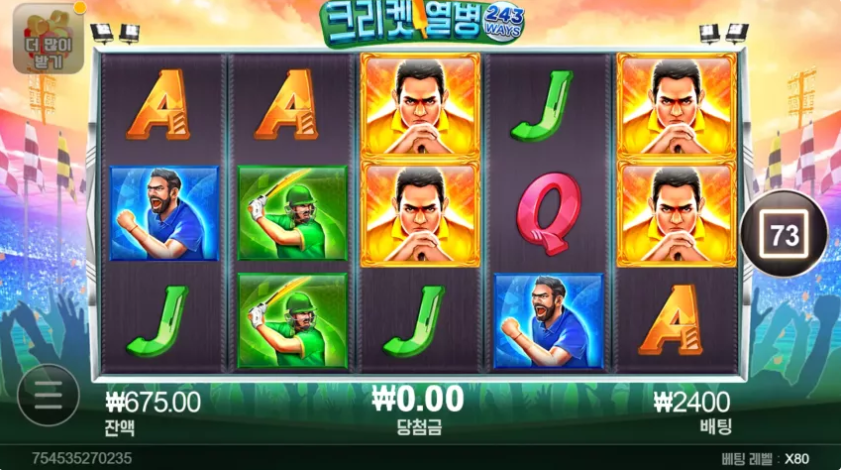Click the ₩675.00 balance display

point(153,402)
